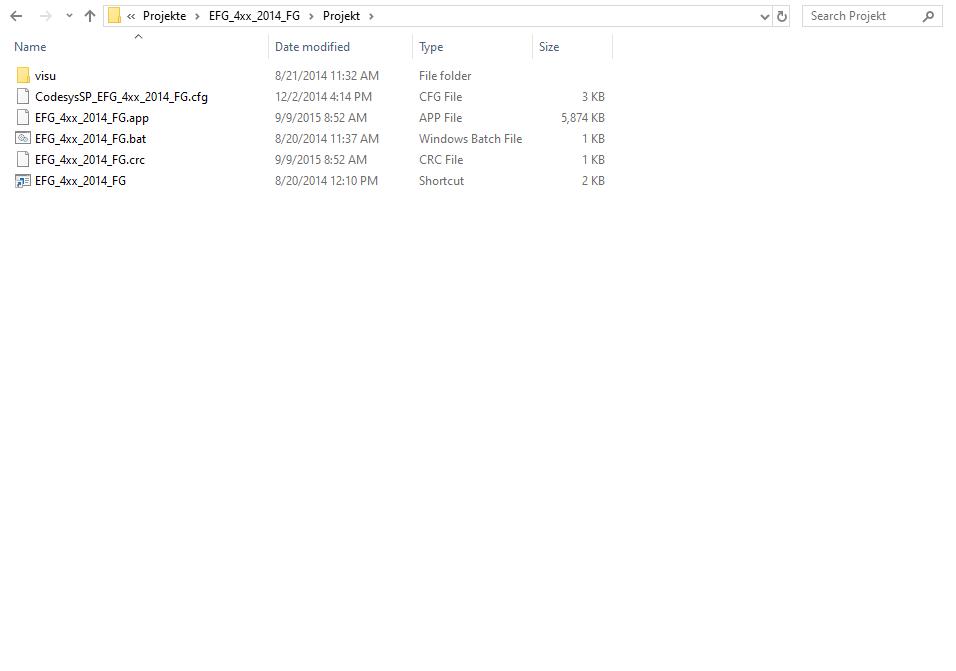This screenshot has height=671, width=956.
Task: Go up one folder level
Action: (x=90, y=16)
